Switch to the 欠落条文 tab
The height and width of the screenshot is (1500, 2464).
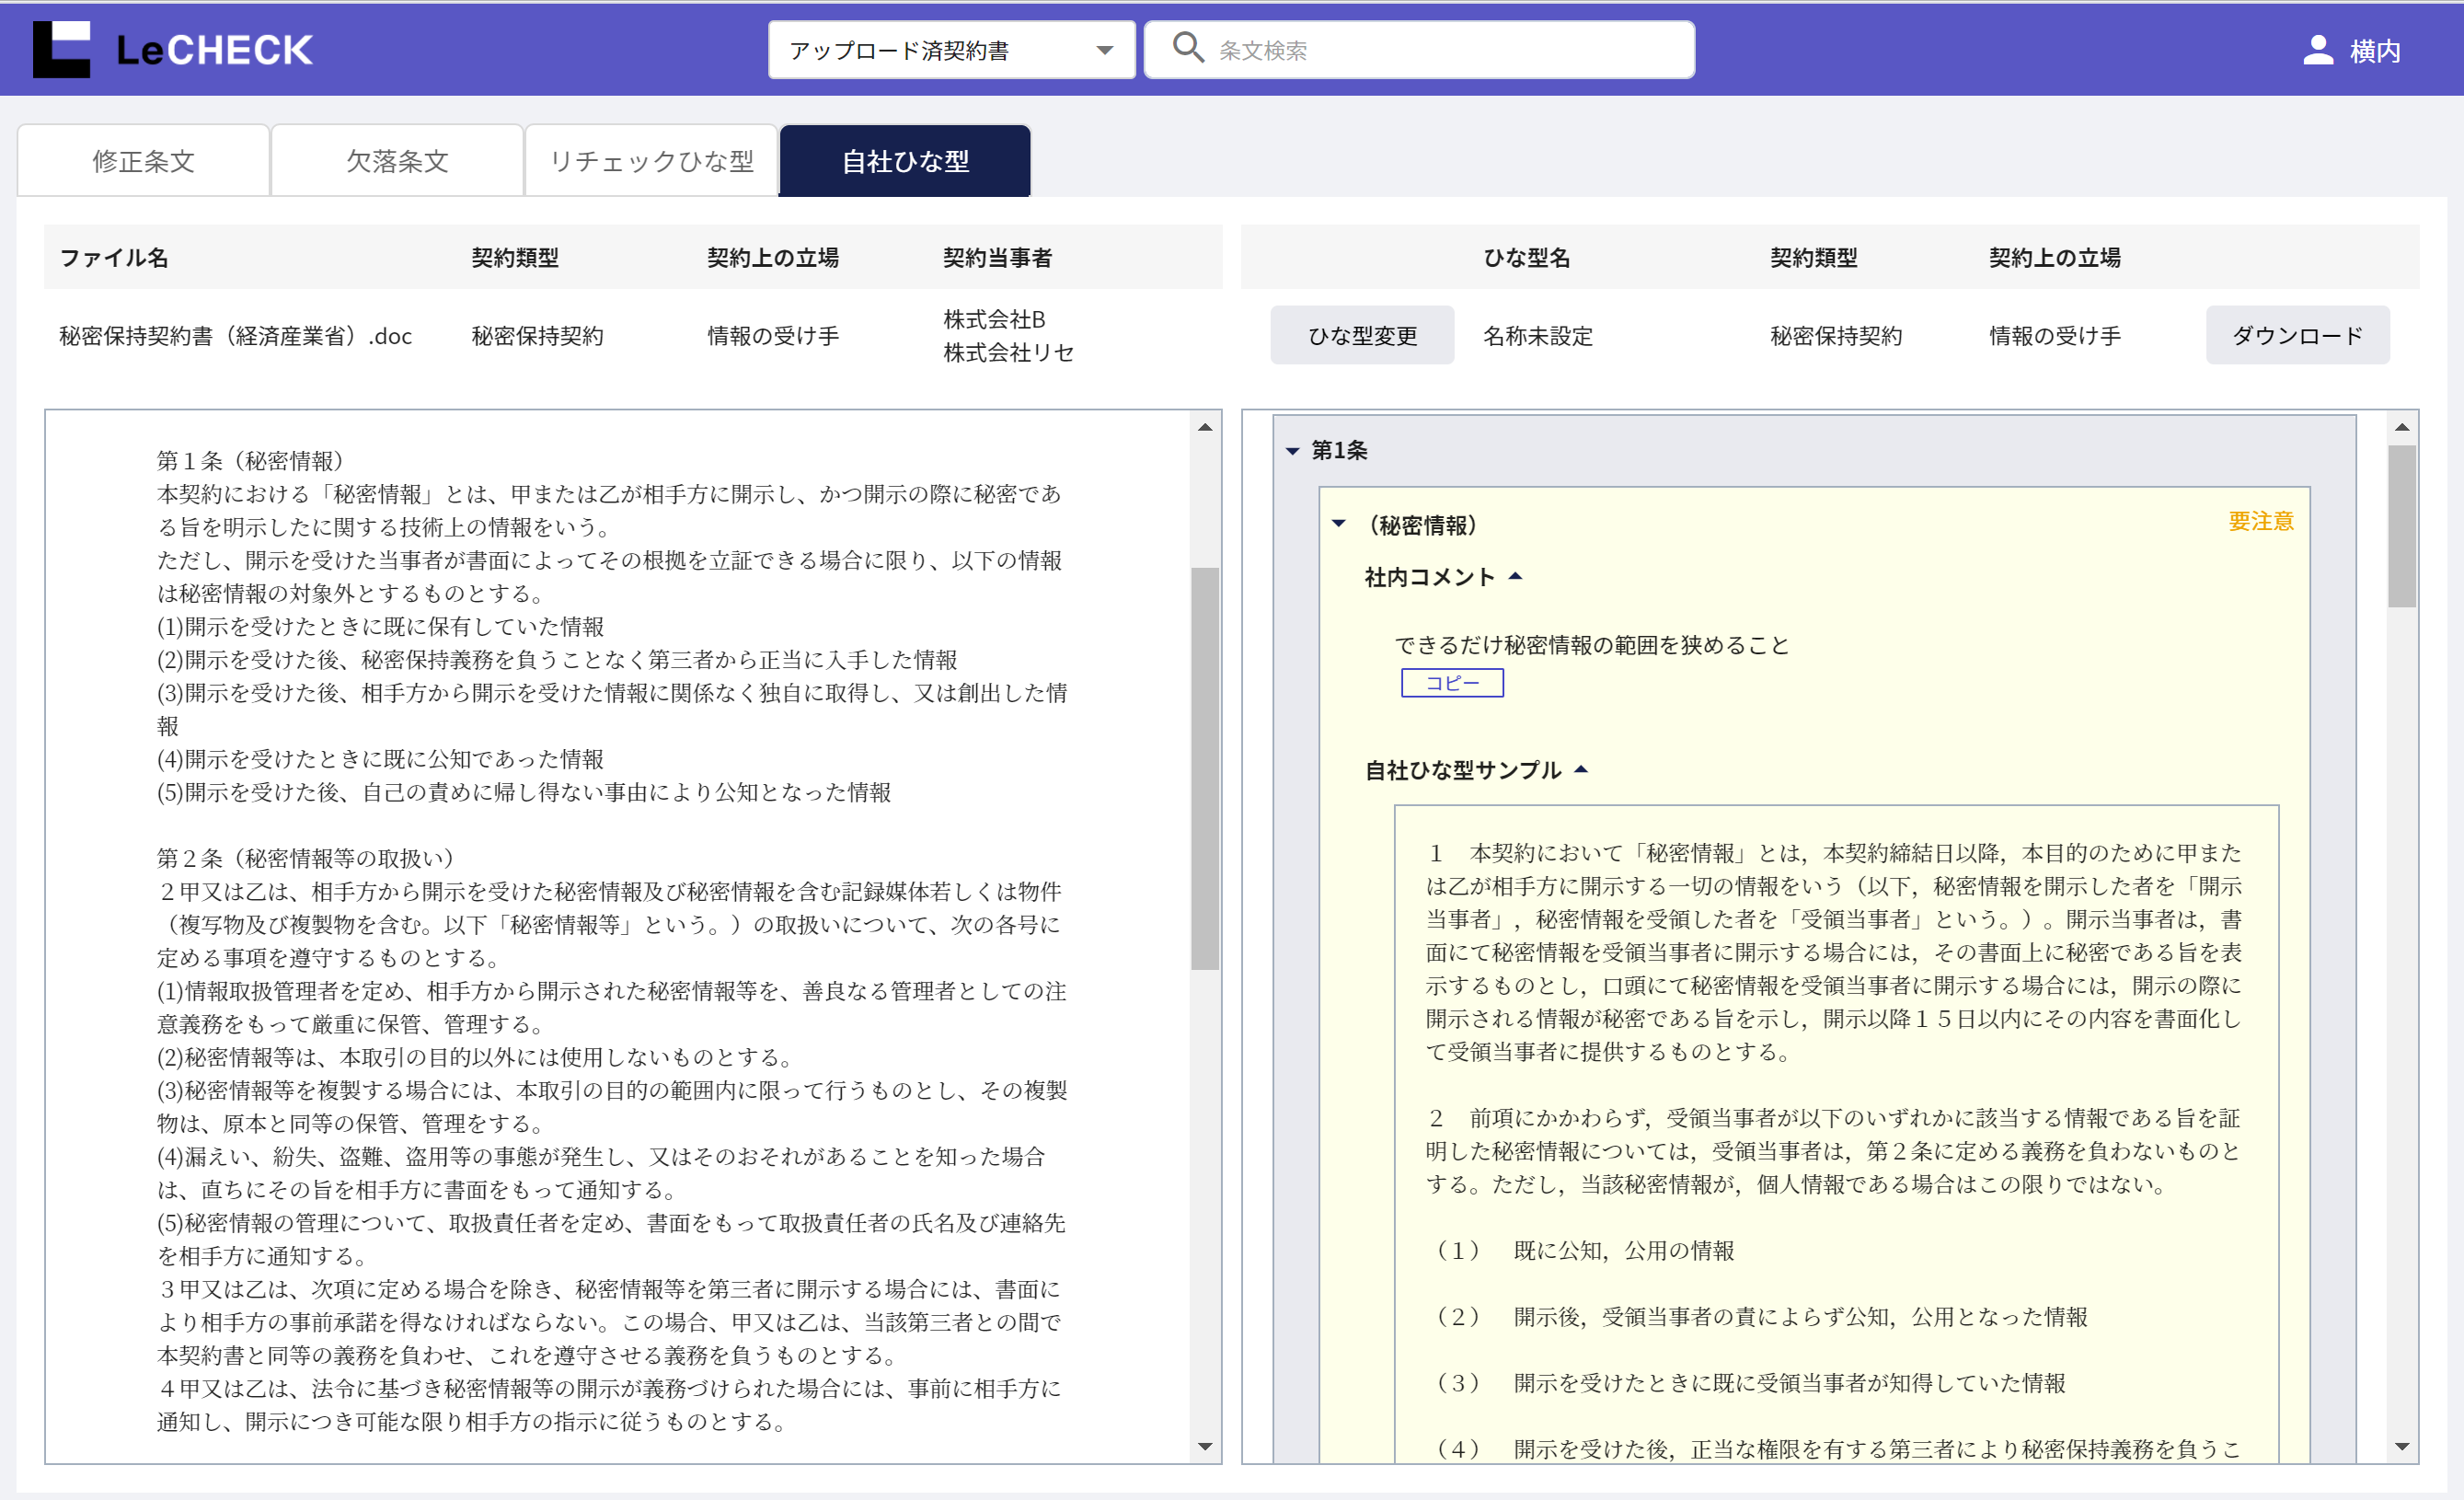(397, 161)
